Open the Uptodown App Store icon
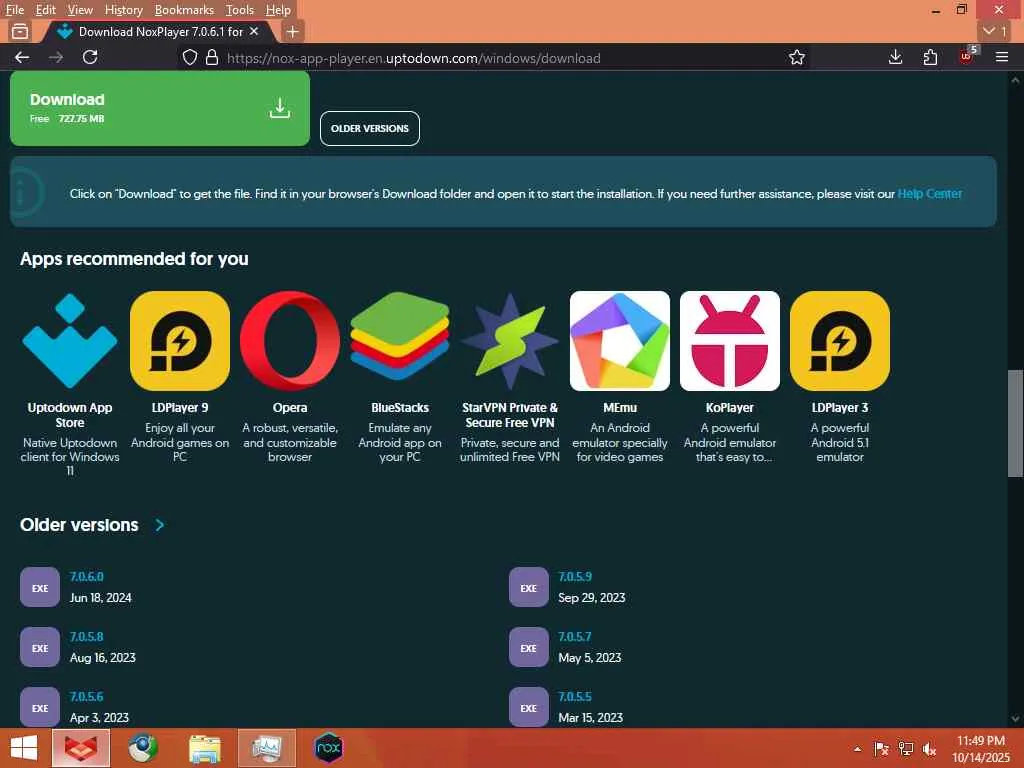This screenshot has width=1024, height=768. tap(70, 341)
